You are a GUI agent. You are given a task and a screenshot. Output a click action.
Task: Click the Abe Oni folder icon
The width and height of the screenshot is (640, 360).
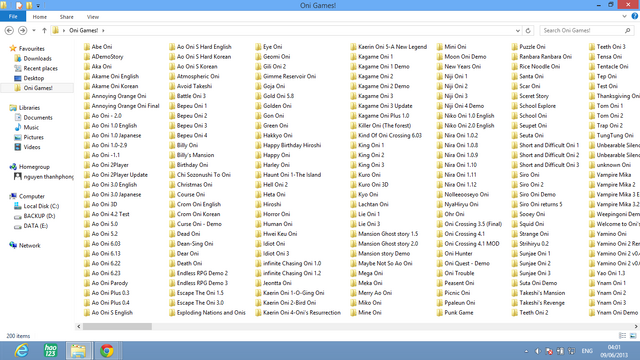(x=87, y=47)
